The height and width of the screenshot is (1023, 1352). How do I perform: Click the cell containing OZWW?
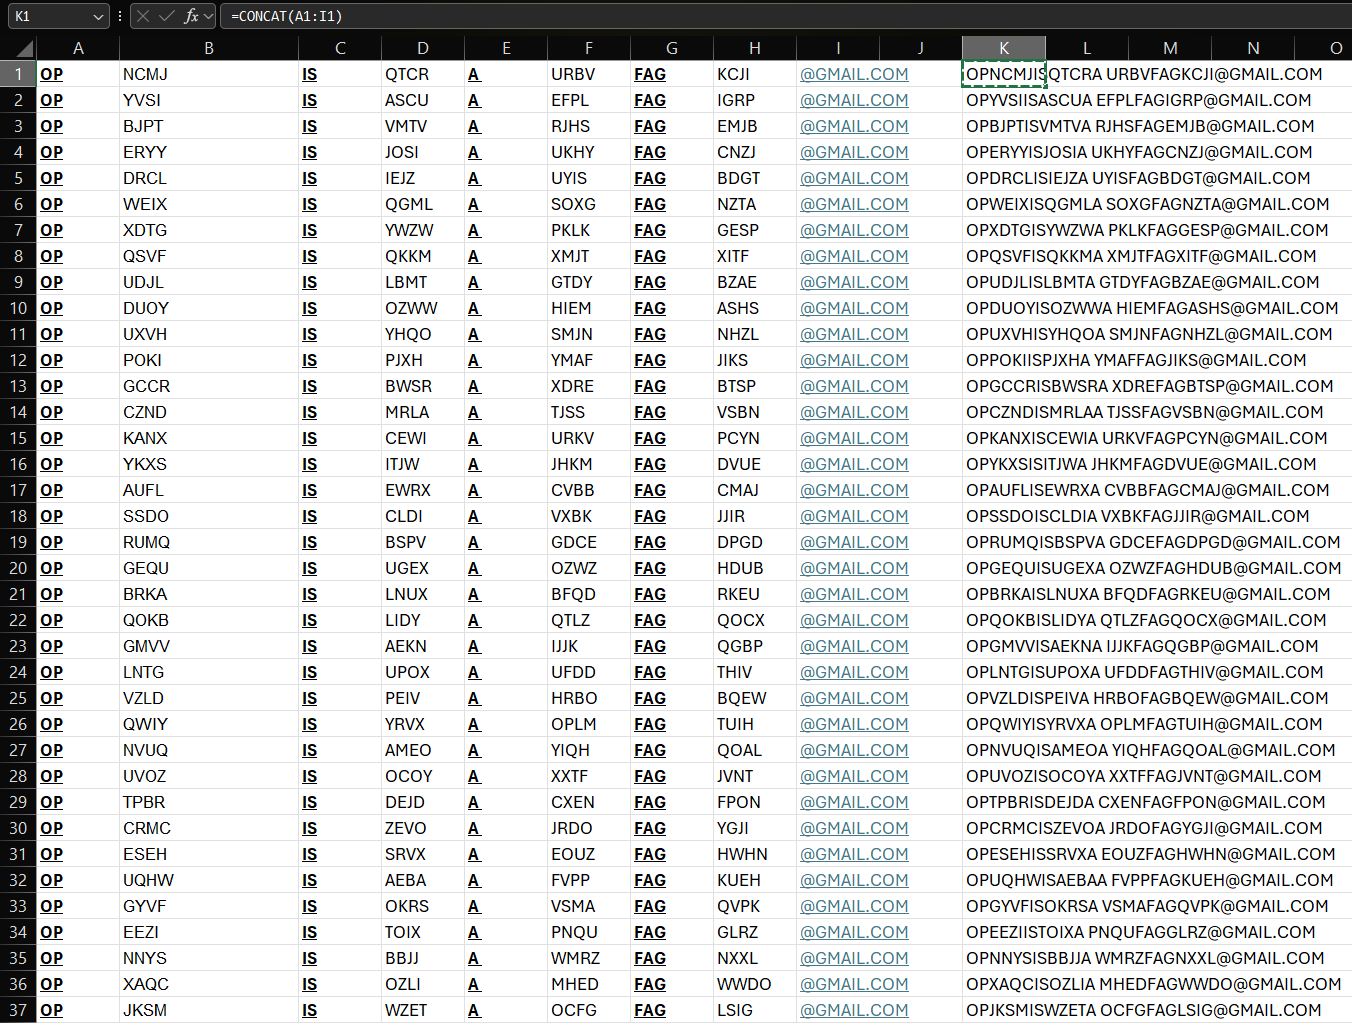pyautogui.click(x=423, y=308)
